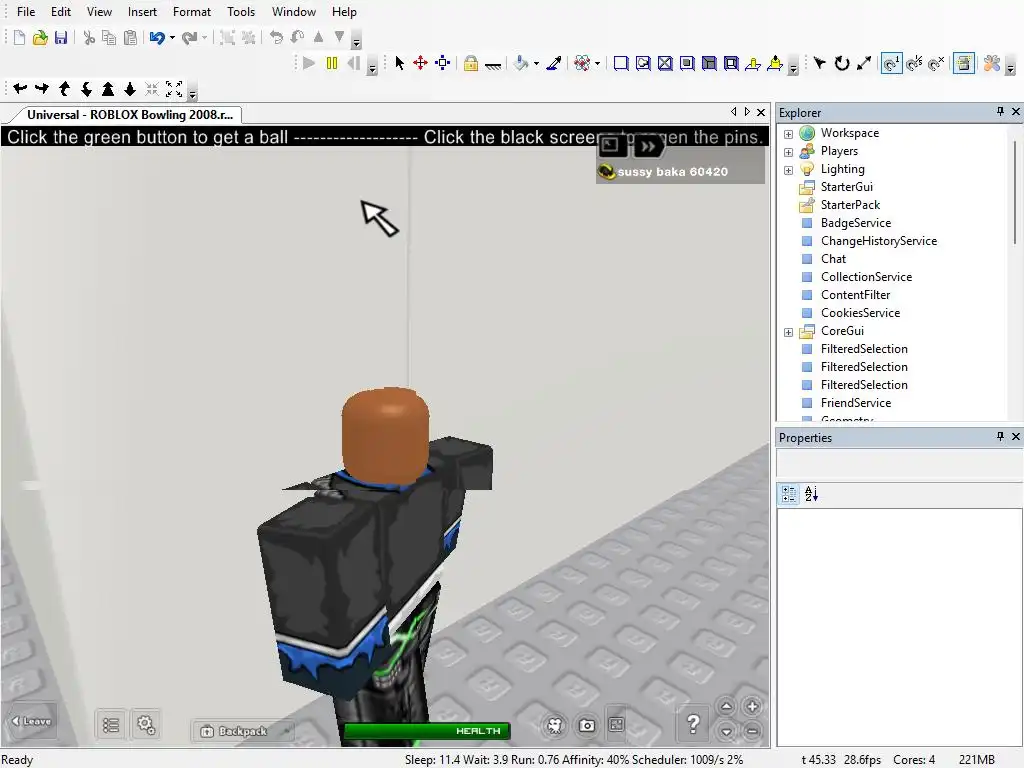Toggle the Anchor tool icon
1024x768 pixels.
point(493,65)
